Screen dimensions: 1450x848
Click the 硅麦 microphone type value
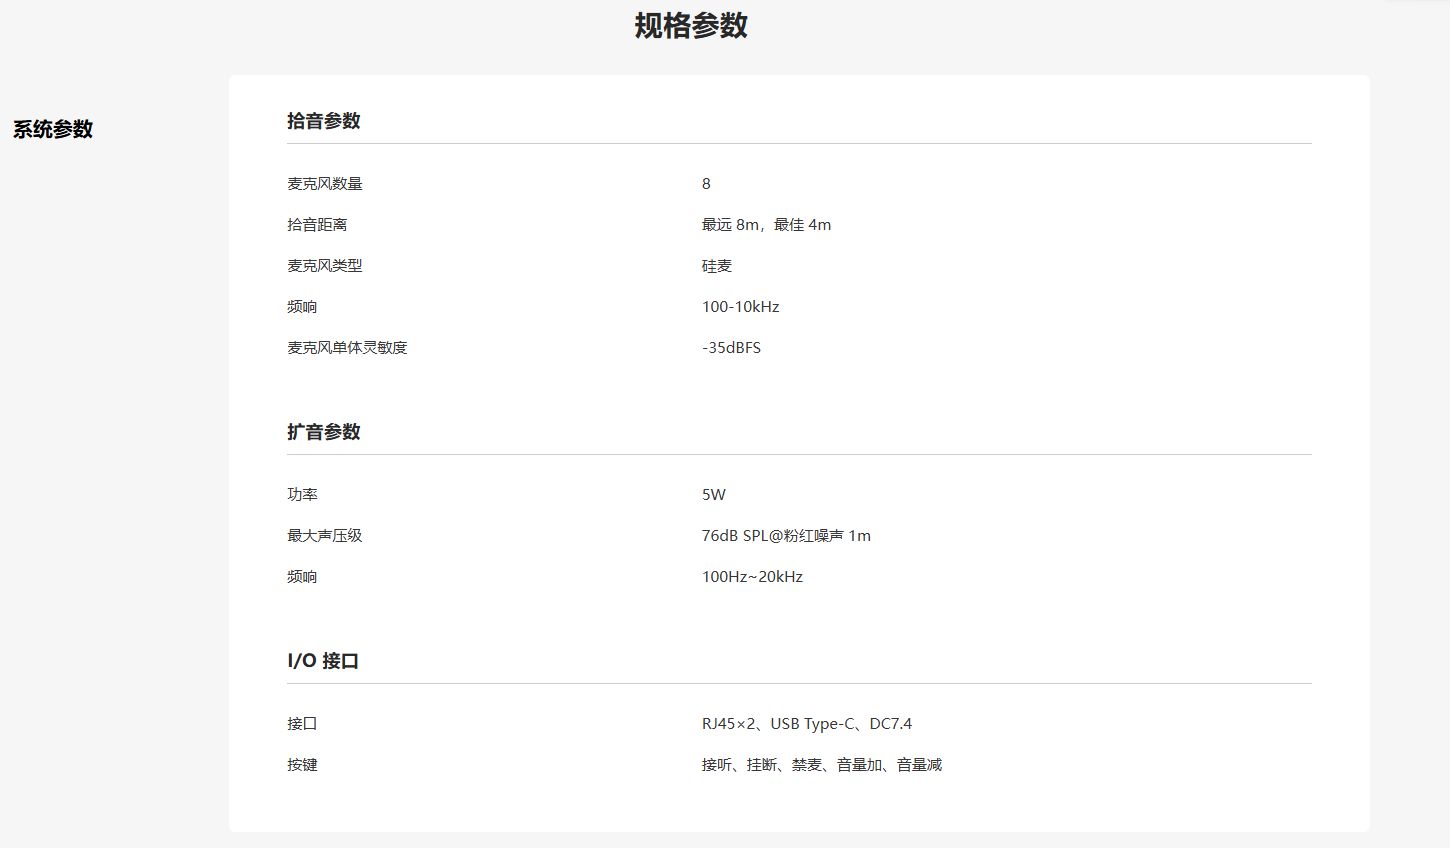point(717,266)
